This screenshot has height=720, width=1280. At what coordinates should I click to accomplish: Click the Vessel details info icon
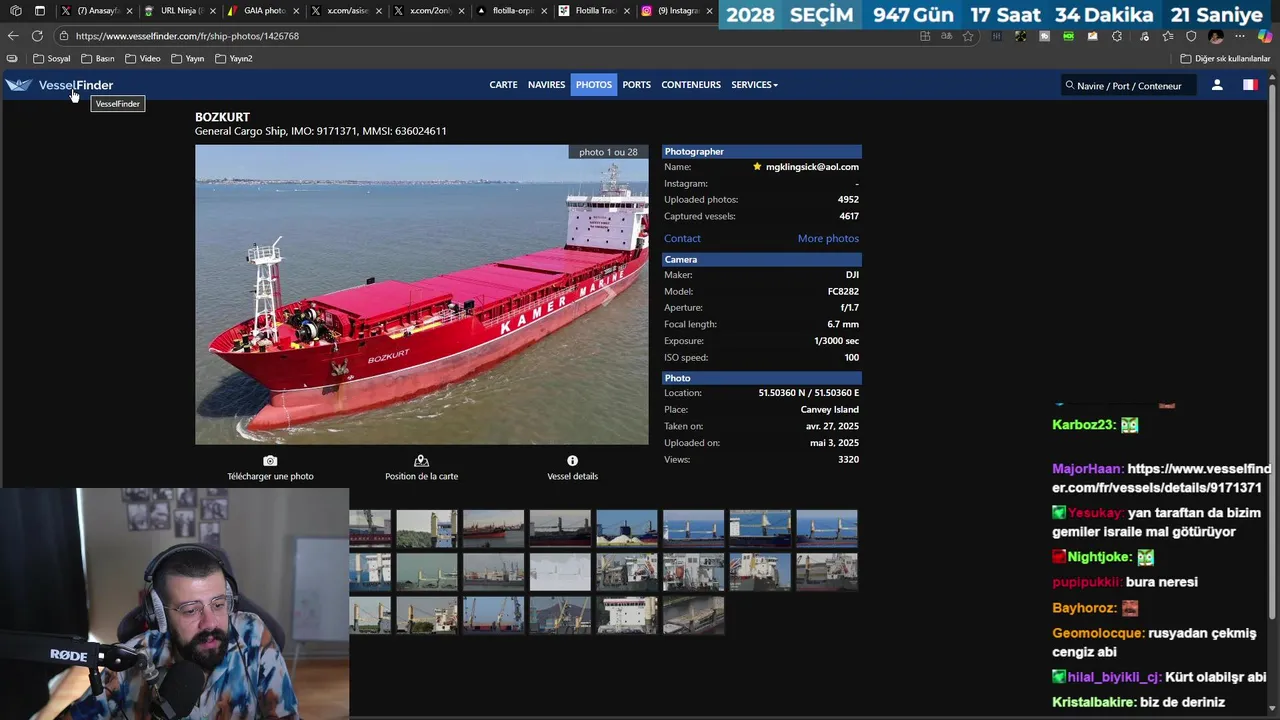point(572,461)
